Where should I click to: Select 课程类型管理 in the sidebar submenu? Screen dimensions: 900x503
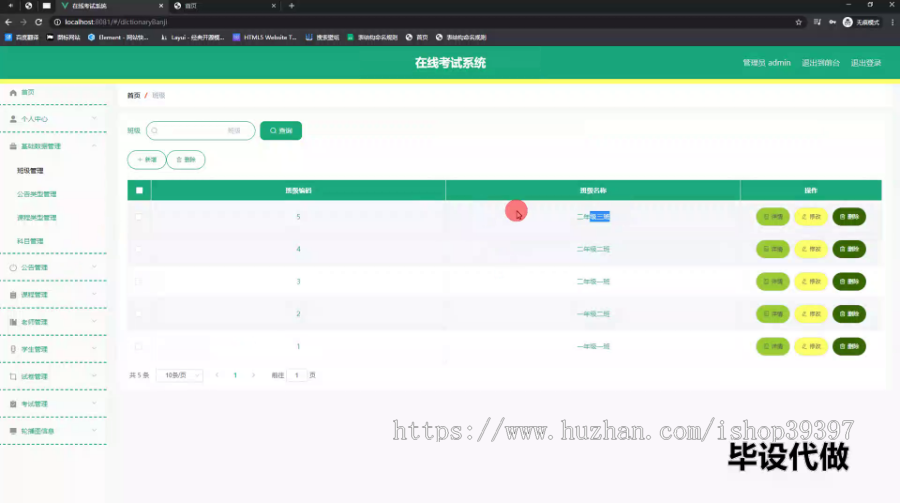pyautogui.click(x=37, y=218)
